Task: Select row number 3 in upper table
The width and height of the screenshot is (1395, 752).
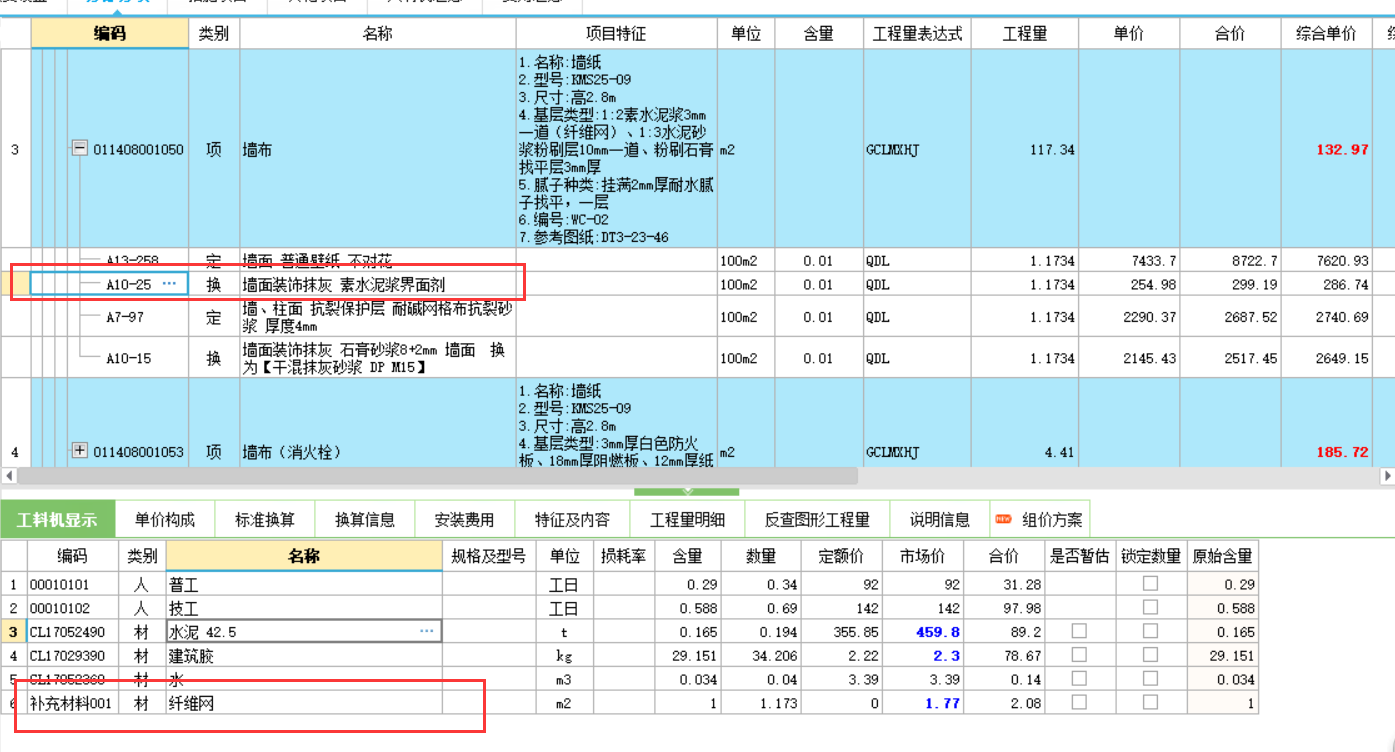Action: (x=15, y=149)
